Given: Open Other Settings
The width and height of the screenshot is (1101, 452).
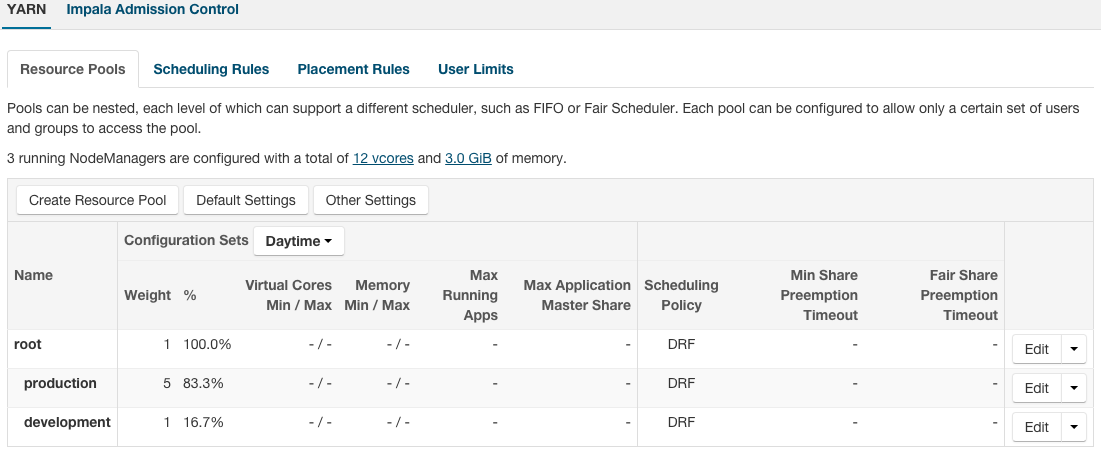Looking at the screenshot, I should pos(370,200).
